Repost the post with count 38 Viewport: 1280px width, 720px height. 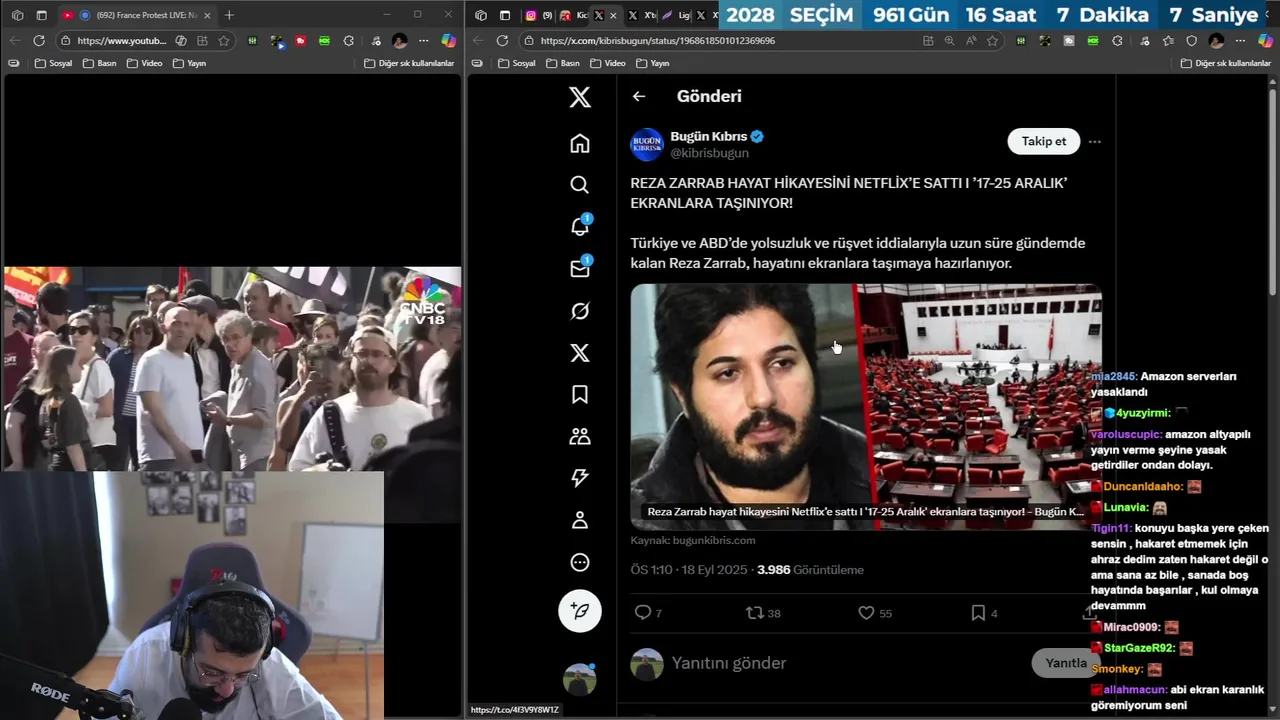click(763, 613)
